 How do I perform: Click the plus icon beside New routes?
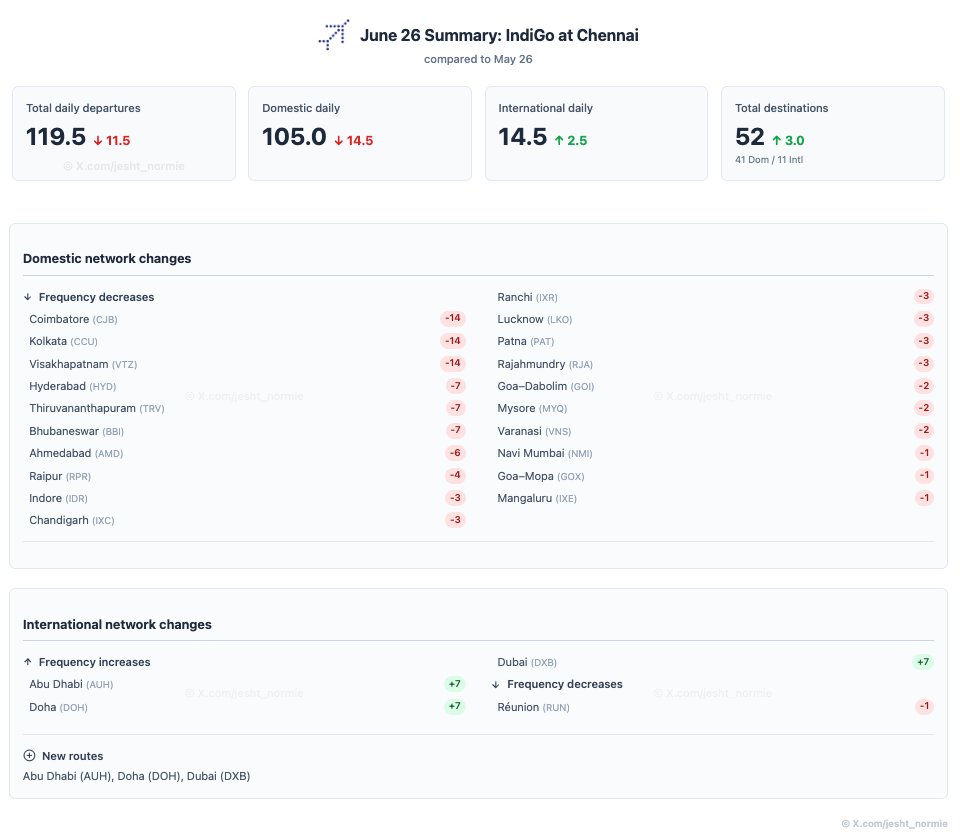tap(29, 755)
